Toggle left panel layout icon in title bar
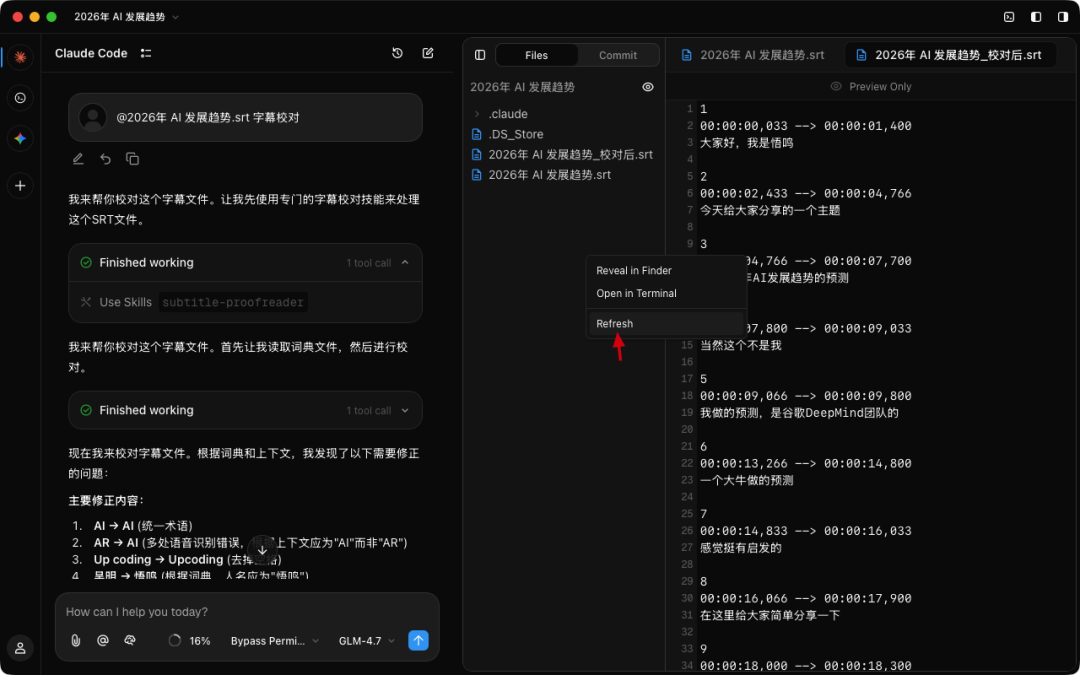1080x675 pixels. pos(1036,17)
